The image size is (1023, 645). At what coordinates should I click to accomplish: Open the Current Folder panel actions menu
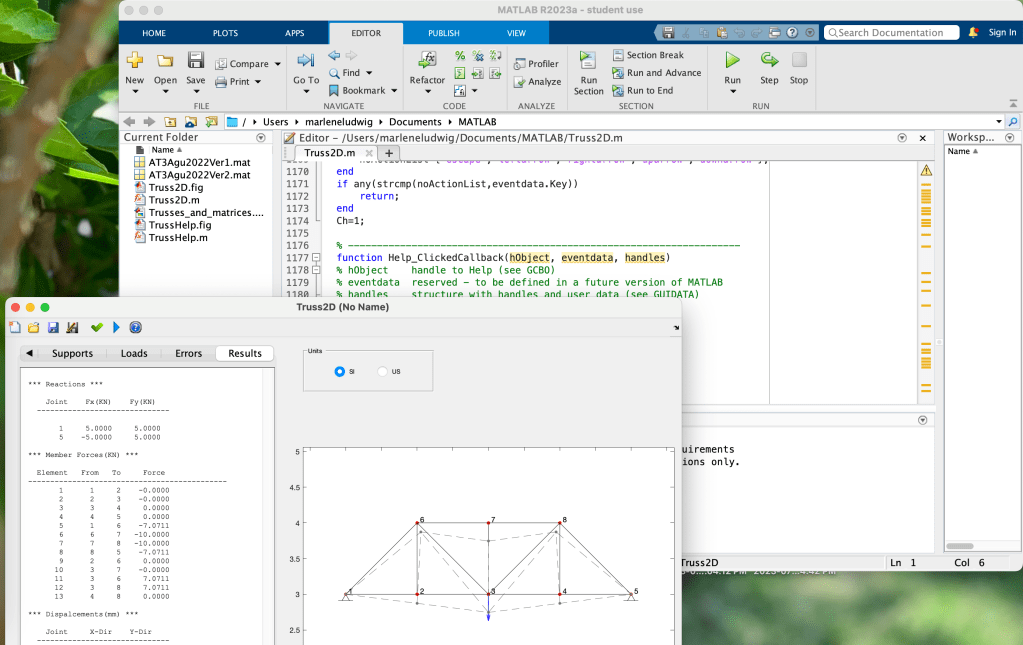(x=261, y=137)
